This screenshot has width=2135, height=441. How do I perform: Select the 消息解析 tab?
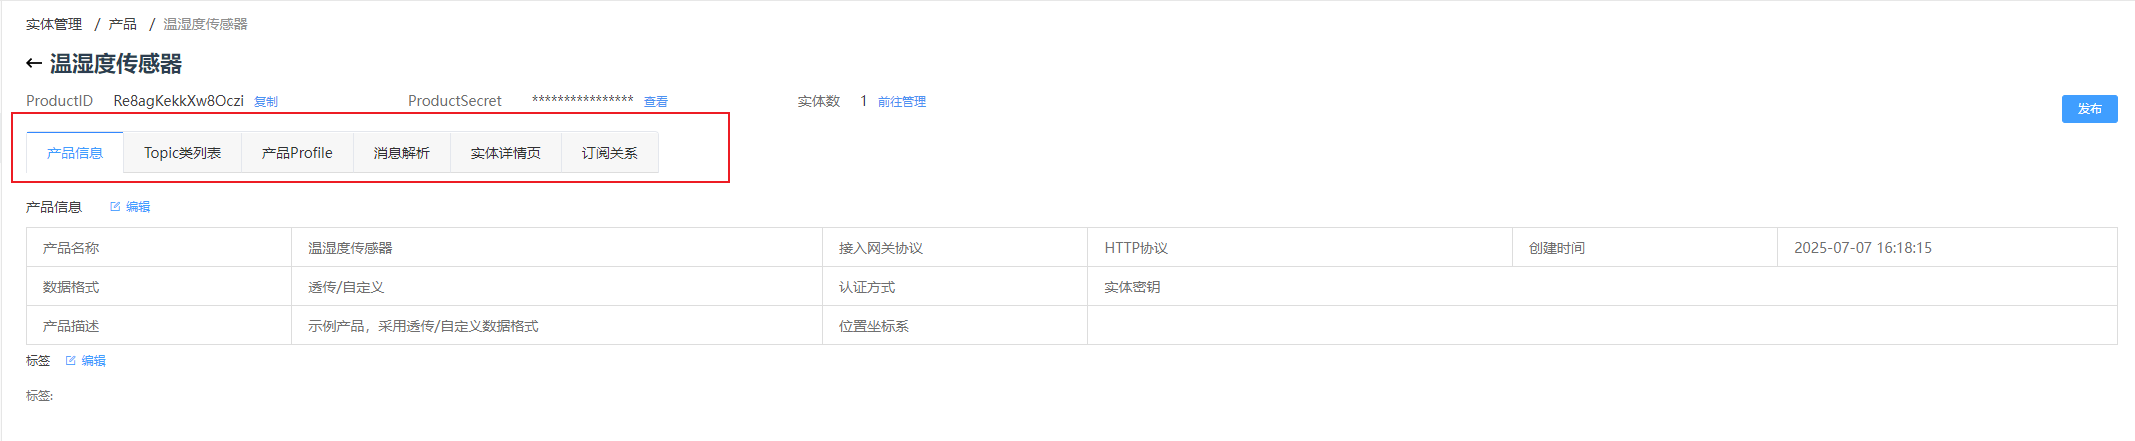(x=401, y=153)
